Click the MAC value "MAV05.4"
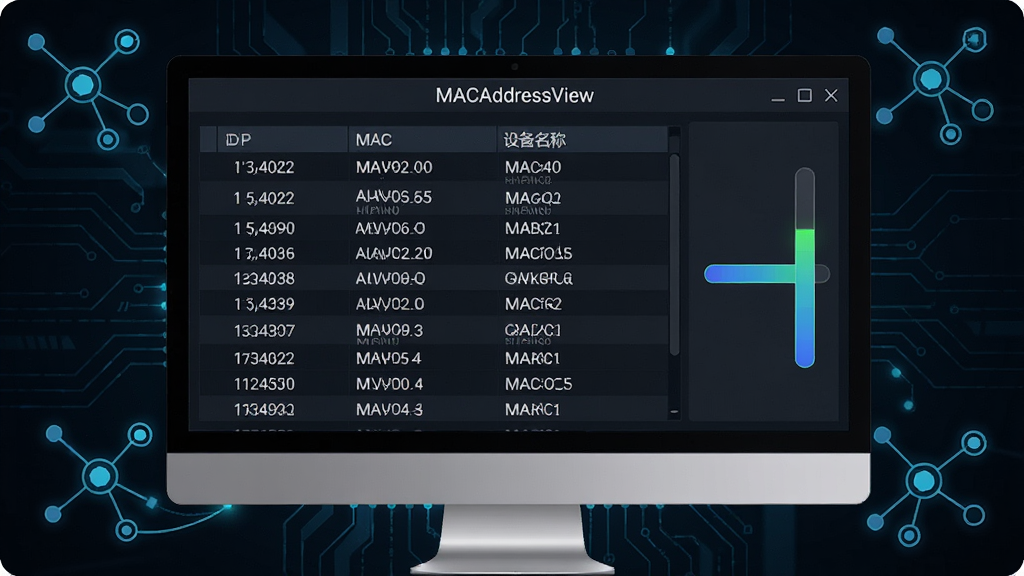The width and height of the screenshot is (1024, 576). tap(389, 359)
